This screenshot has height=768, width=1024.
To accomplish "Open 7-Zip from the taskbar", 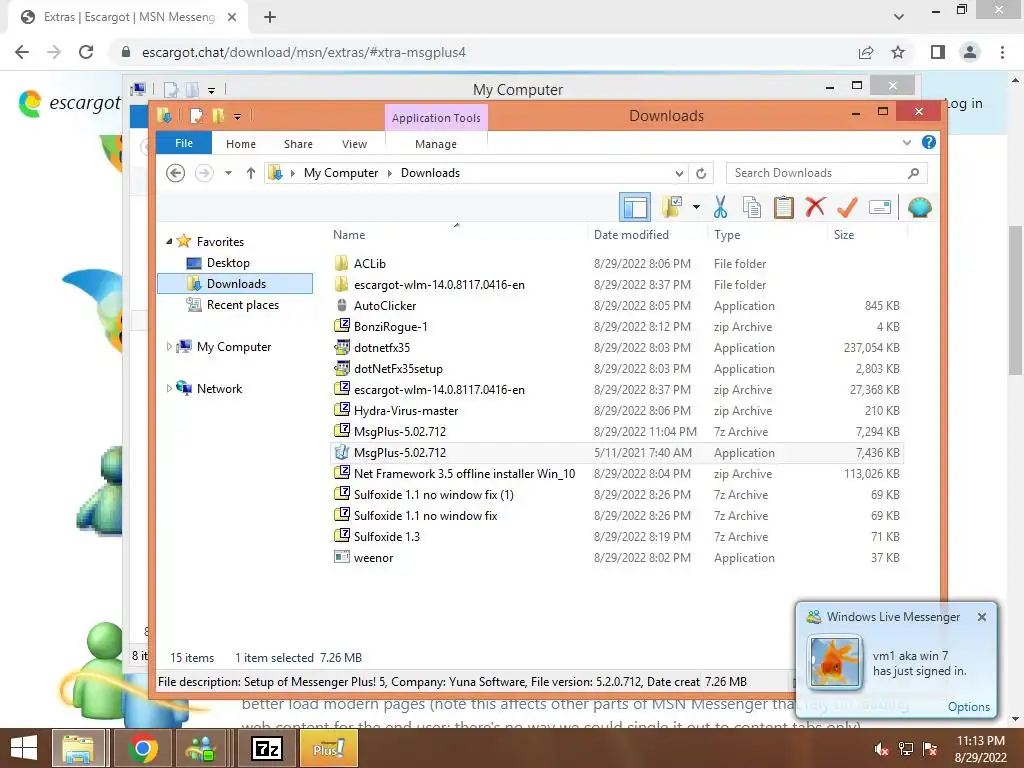I will tap(268, 748).
